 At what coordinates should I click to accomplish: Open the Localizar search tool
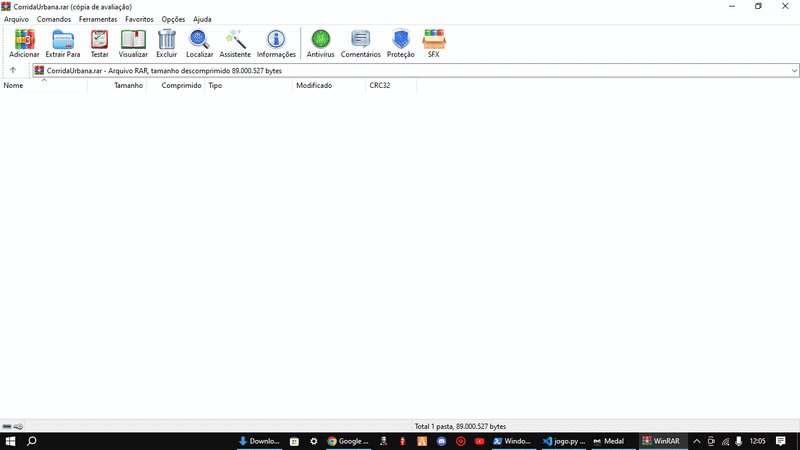tap(200, 42)
